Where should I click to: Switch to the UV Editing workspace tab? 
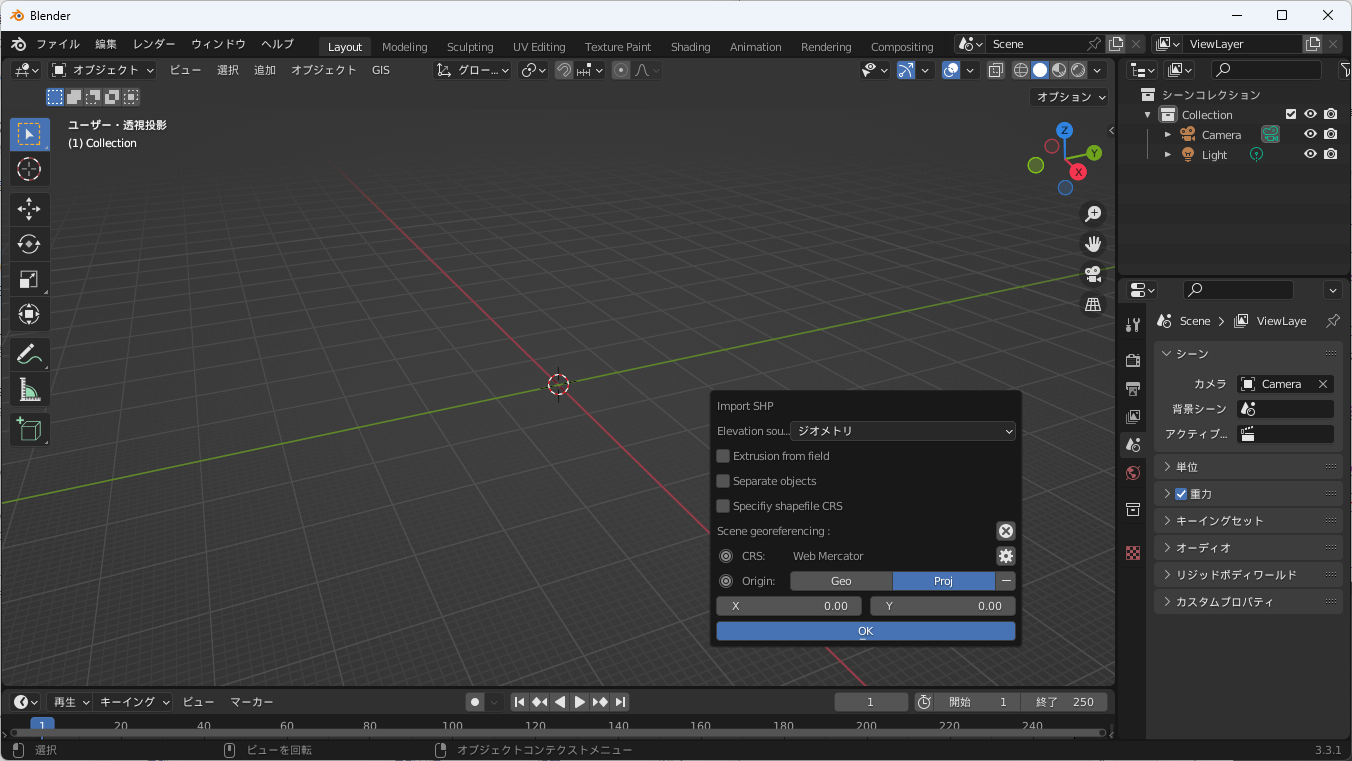[539, 47]
